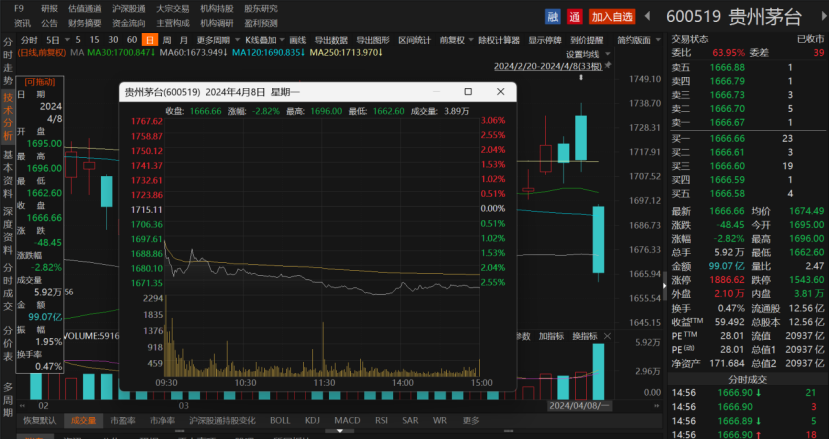
Task: Click 加入自选 add to watchlist button
Action: (612, 16)
